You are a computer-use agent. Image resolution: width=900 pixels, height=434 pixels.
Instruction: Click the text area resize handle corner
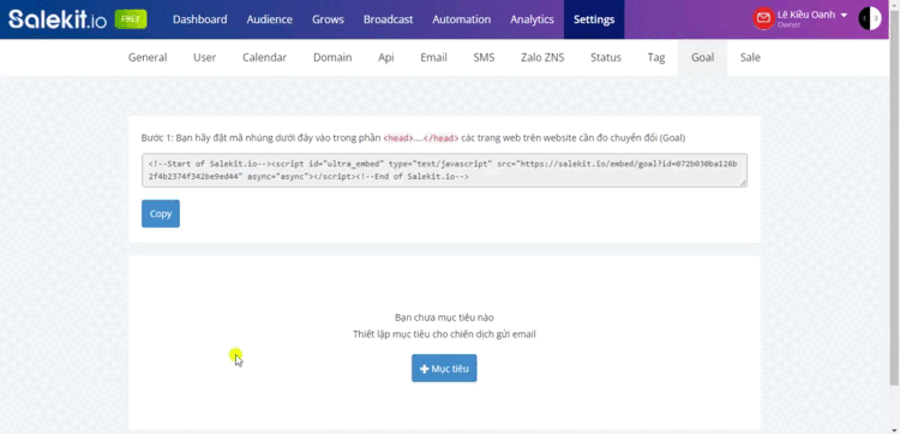[743, 184]
